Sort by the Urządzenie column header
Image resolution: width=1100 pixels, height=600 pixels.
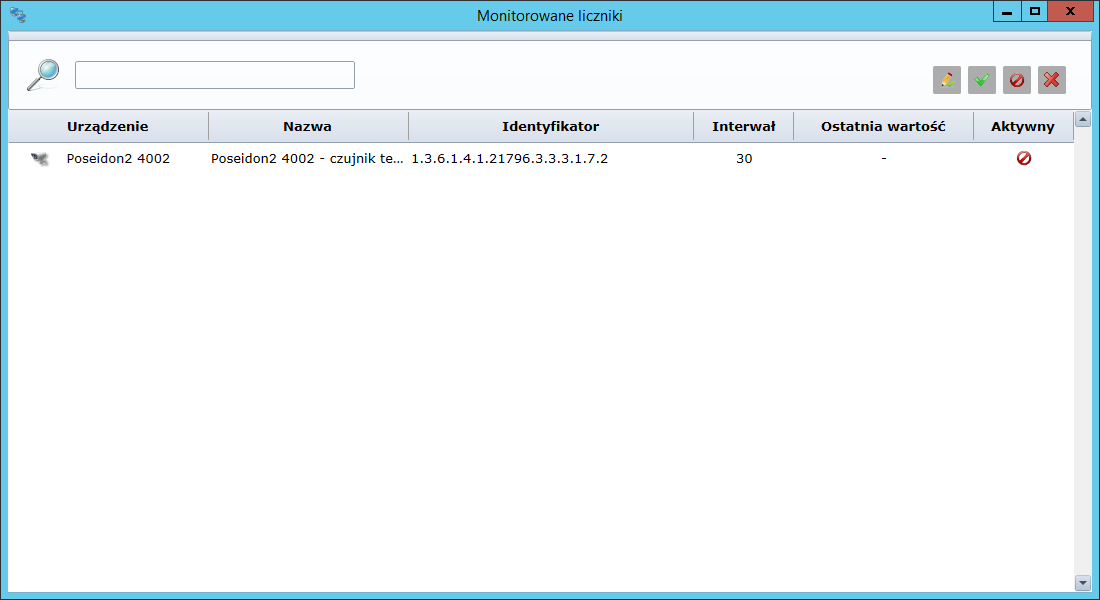coord(108,127)
